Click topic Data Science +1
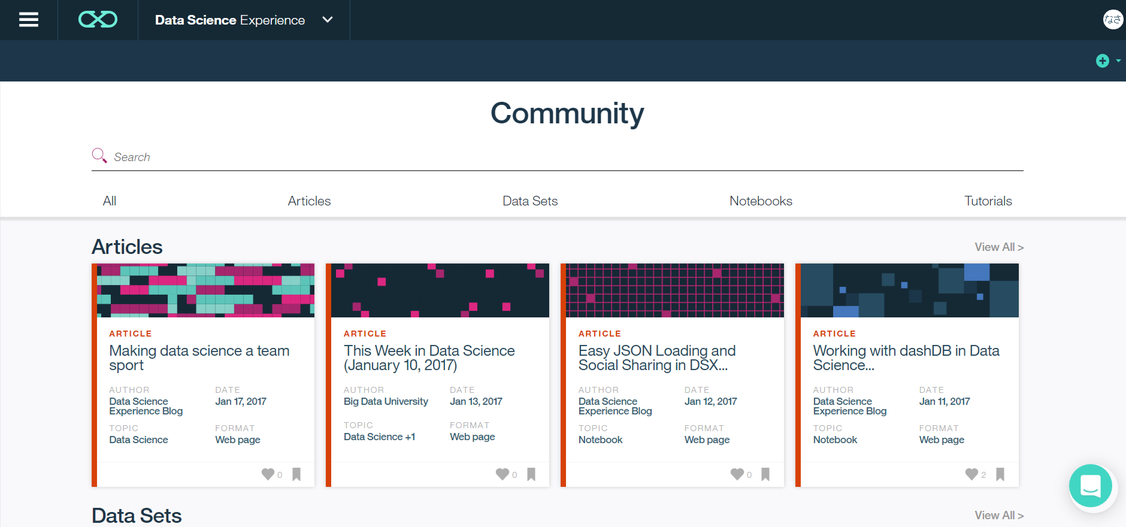1126x527 pixels. [x=379, y=437]
